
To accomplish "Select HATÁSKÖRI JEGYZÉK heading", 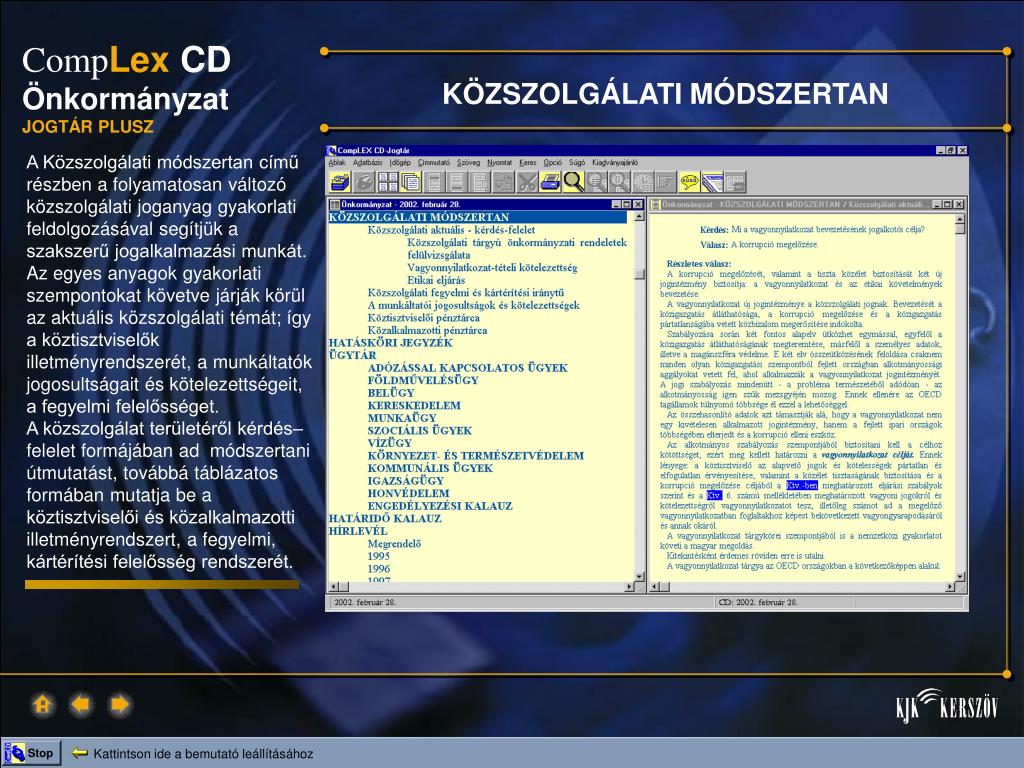I will [x=391, y=343].
